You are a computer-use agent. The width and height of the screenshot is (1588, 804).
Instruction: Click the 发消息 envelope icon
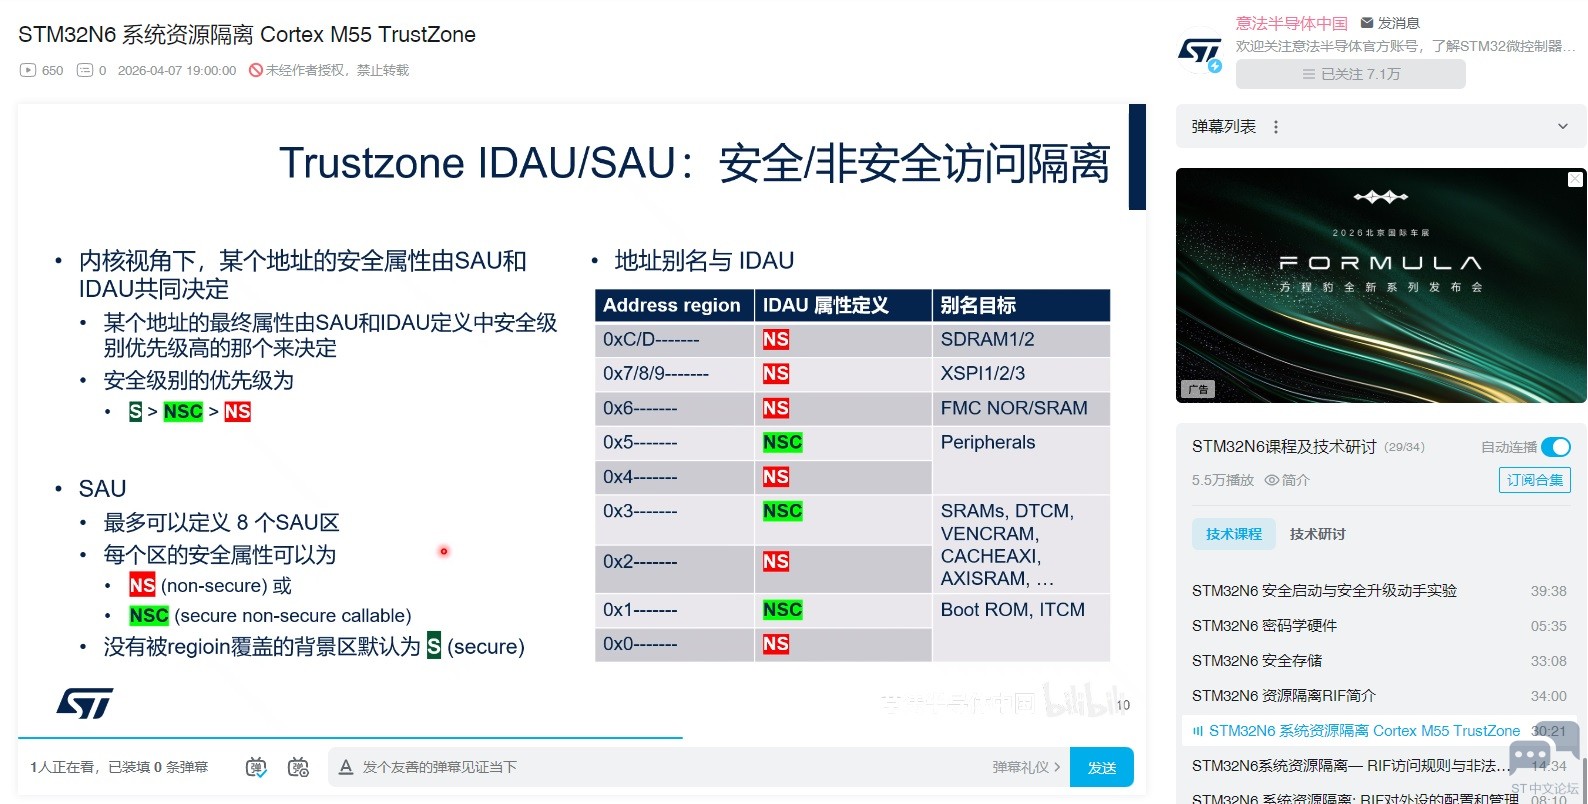pos(1367,23)
